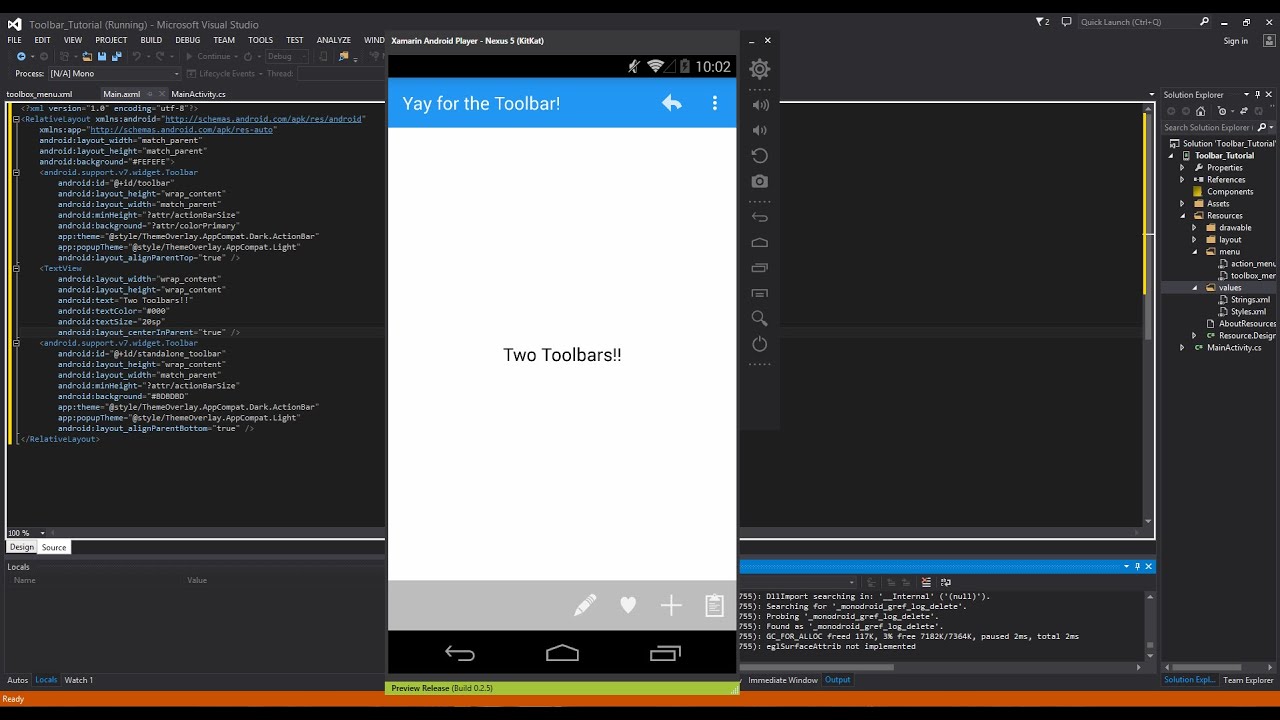
Task: Click the Quick Launch search box
Action: tap(1146, 22)
